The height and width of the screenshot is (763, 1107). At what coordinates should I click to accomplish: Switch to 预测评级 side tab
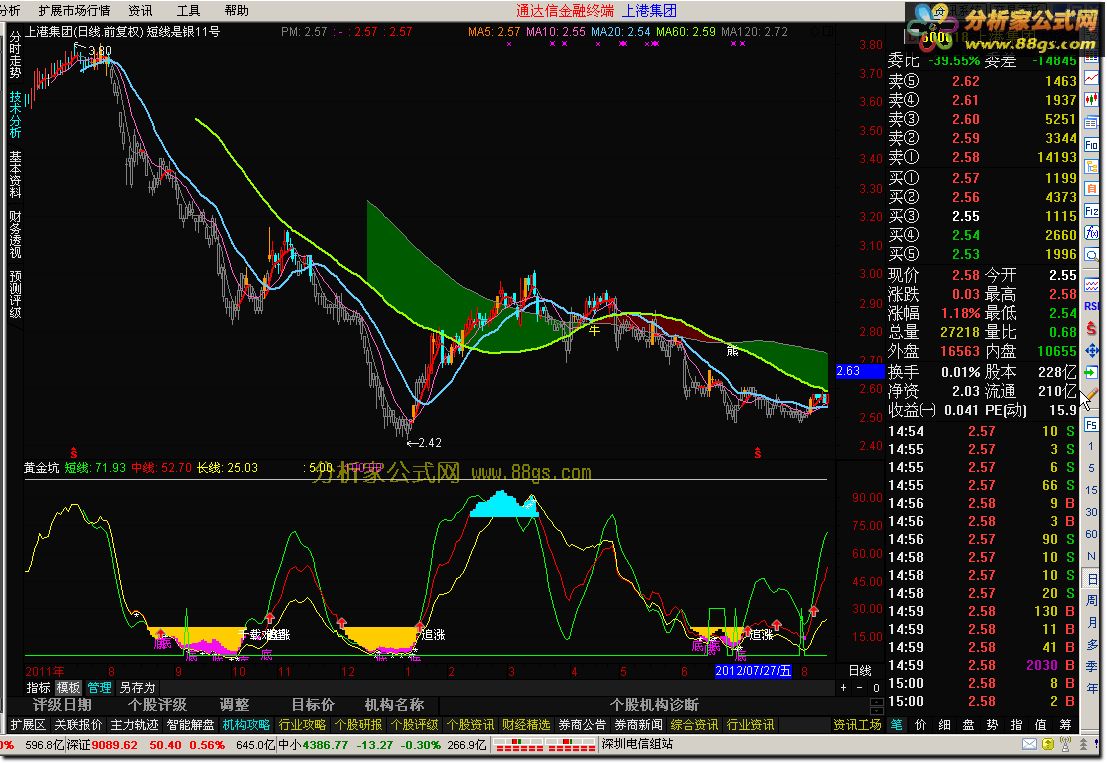click(x=15, y=294)
